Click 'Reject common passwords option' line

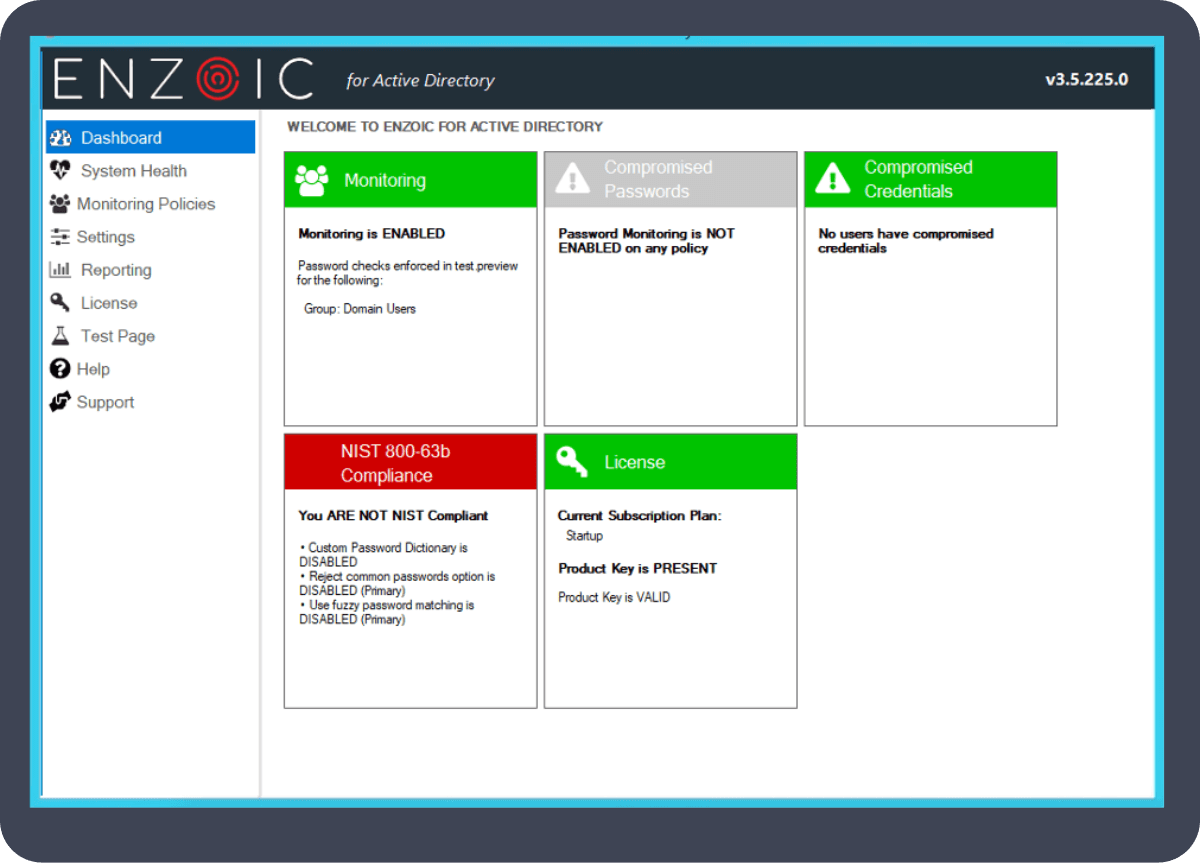397,584
